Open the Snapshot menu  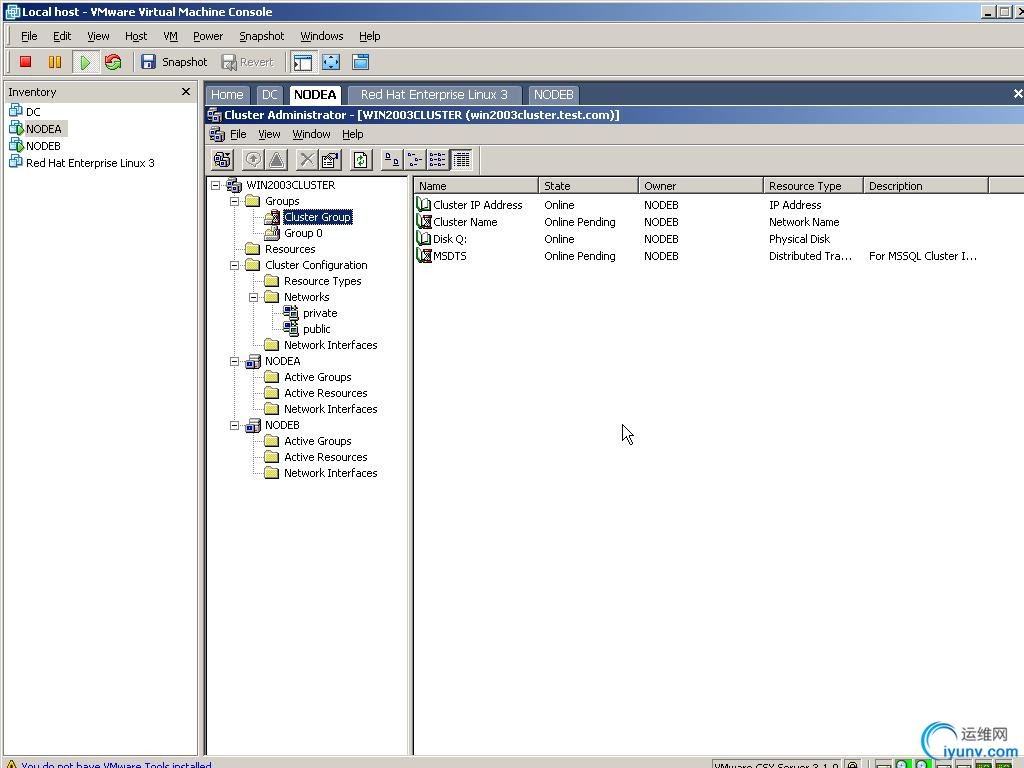pos(261,36)
